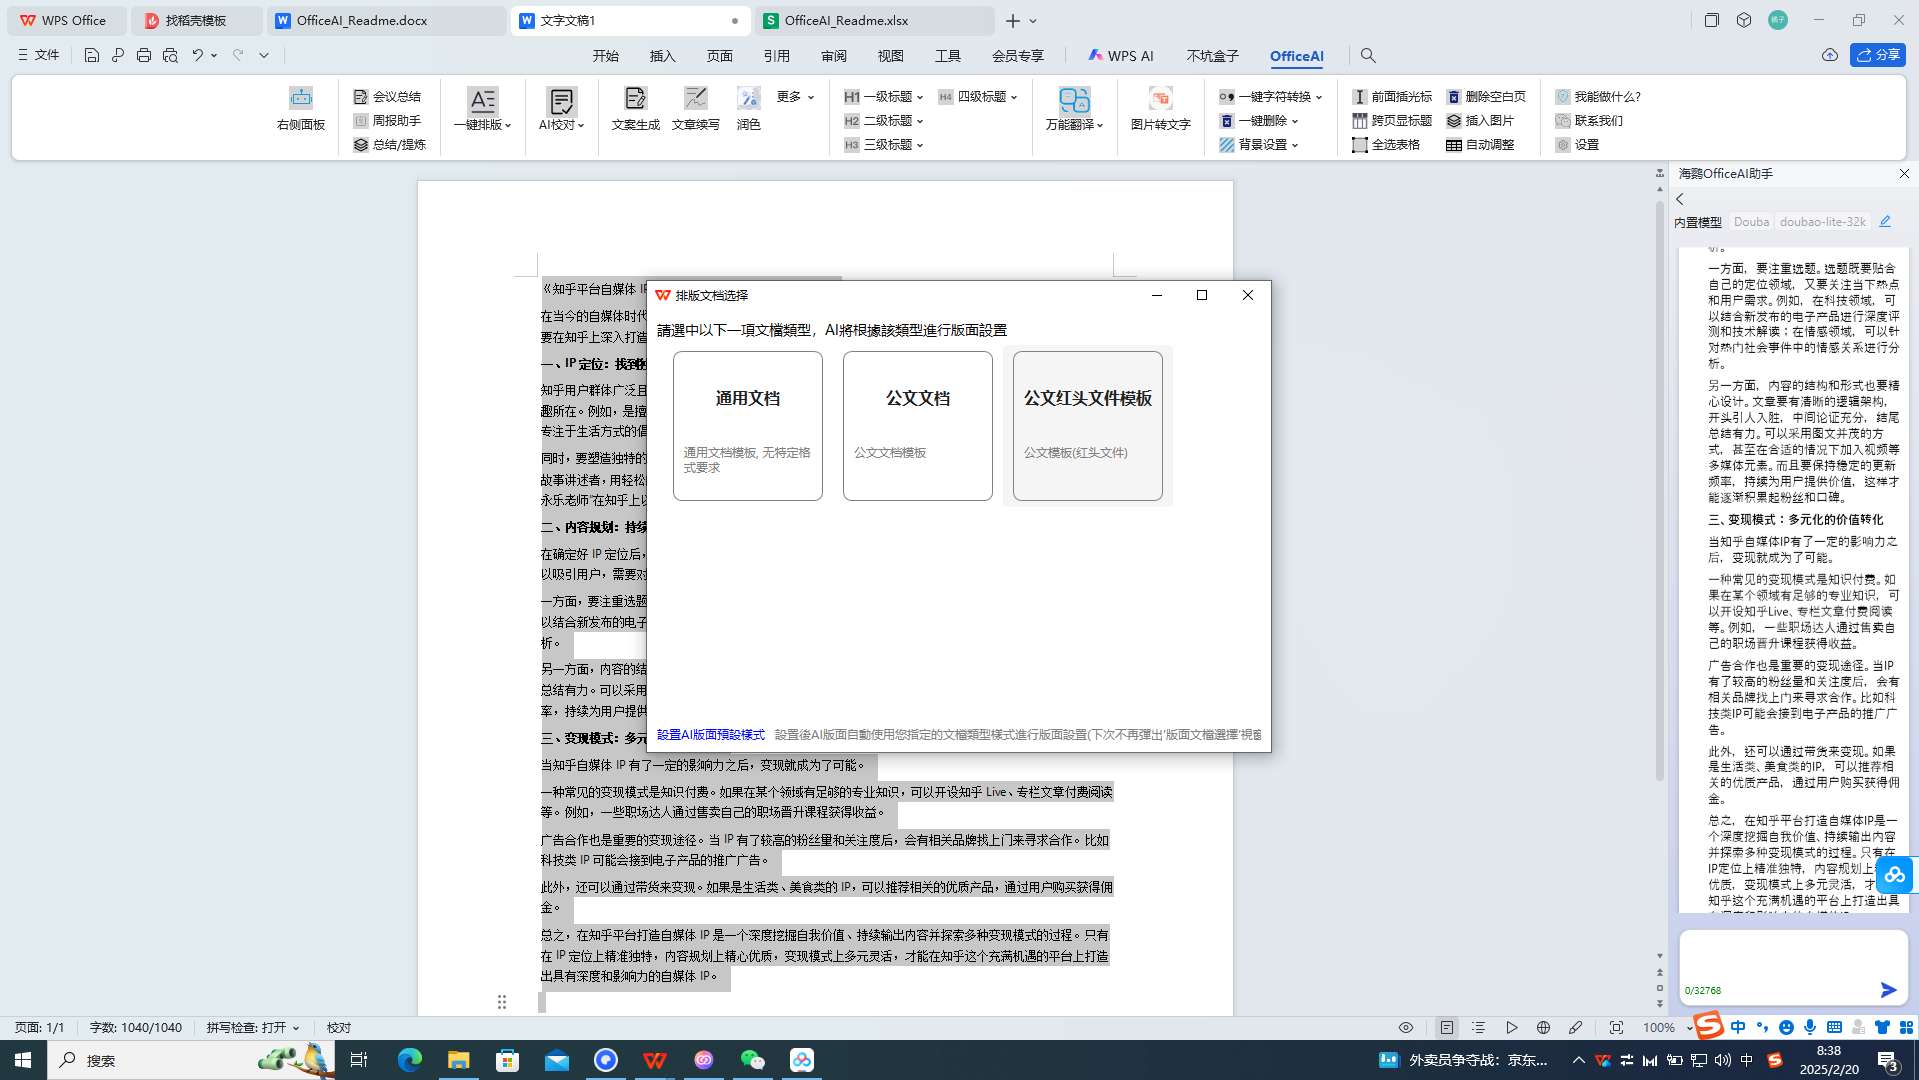The width and height of the screenshot is (1919, 1080).
Task: Open the 图片转文字 image-to-text tool
Action: click(x=1160, y=108)
